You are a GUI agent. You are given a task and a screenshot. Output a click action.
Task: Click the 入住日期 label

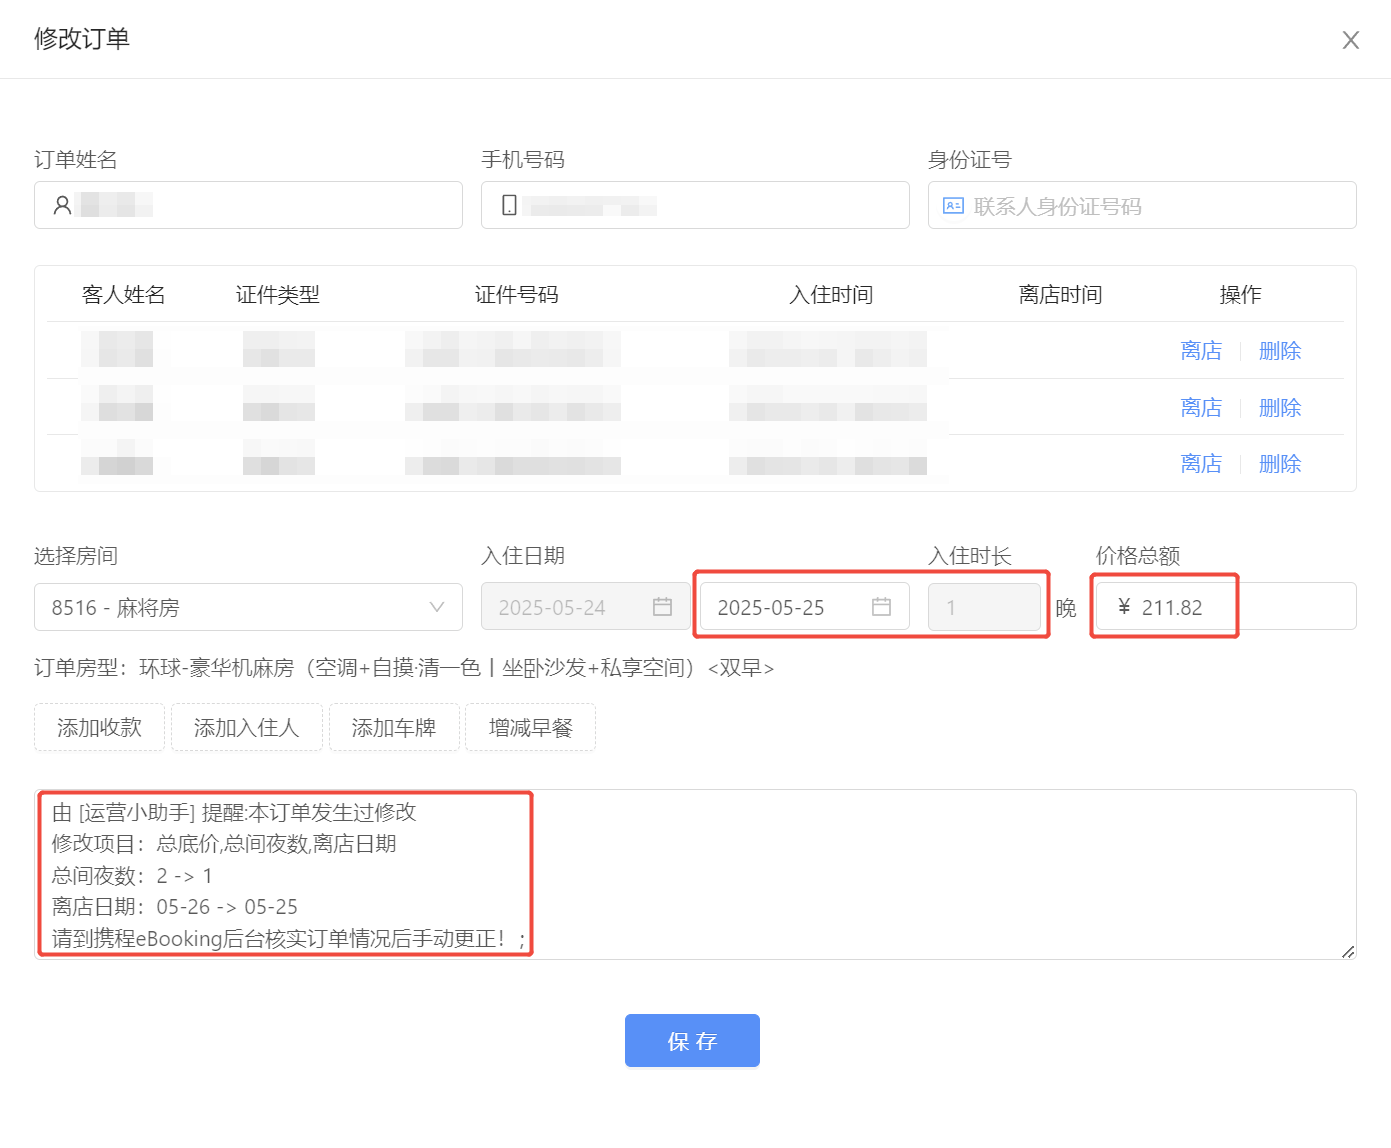click(523, 556)
